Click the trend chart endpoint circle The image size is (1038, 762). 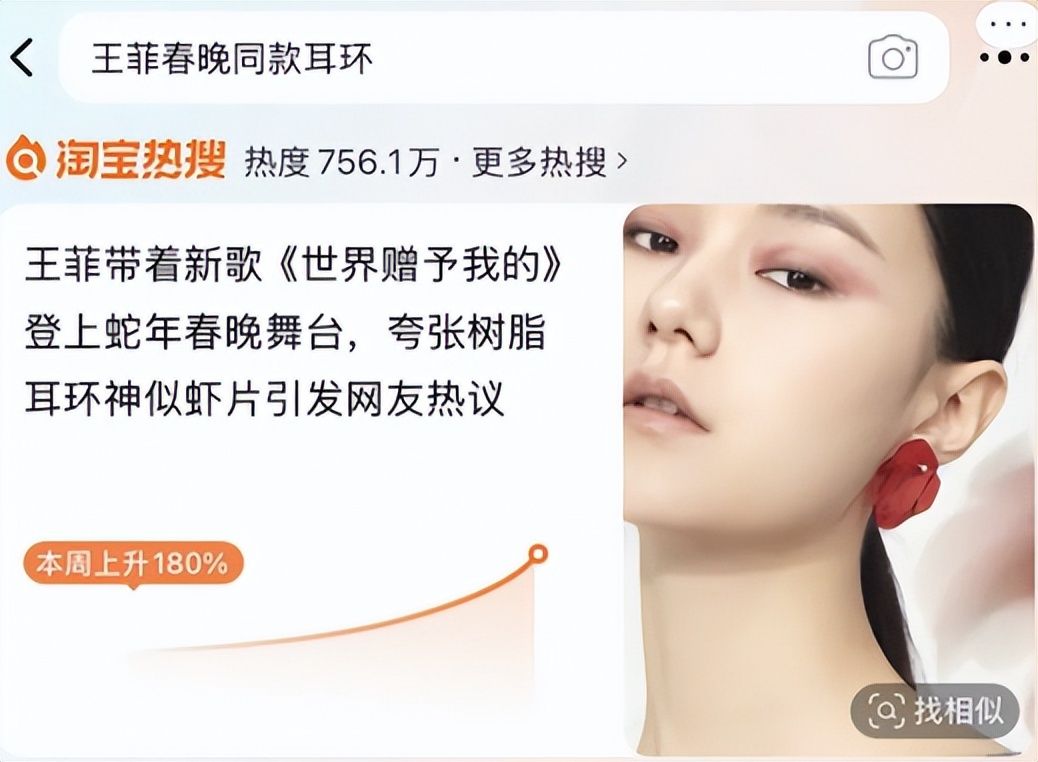(x=538, y=553)
